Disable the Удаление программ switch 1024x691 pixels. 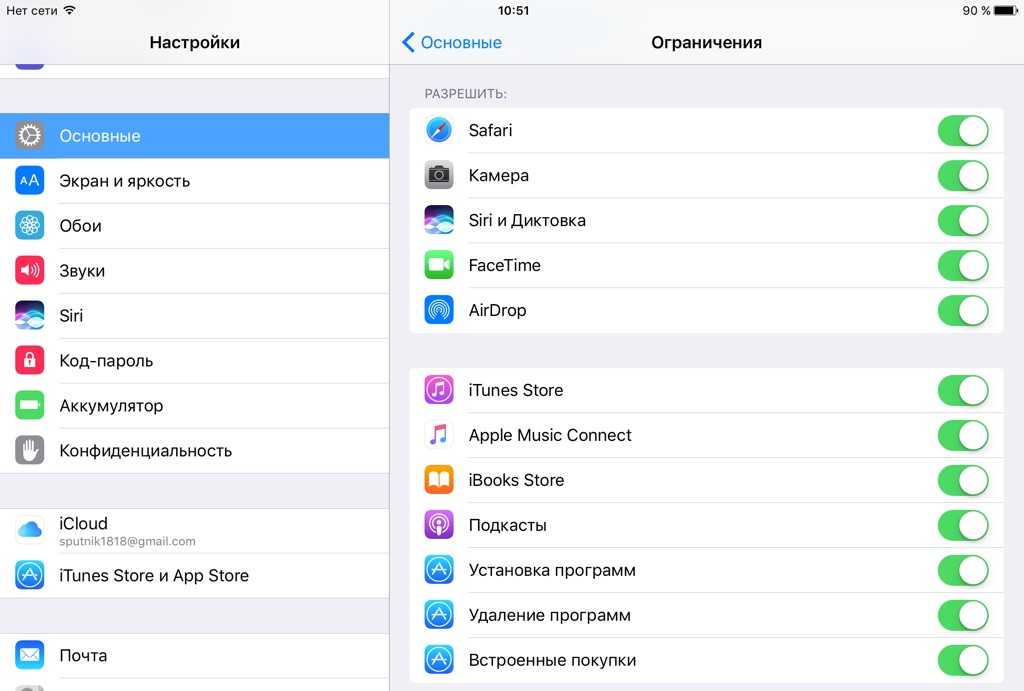tap(963, 616)
